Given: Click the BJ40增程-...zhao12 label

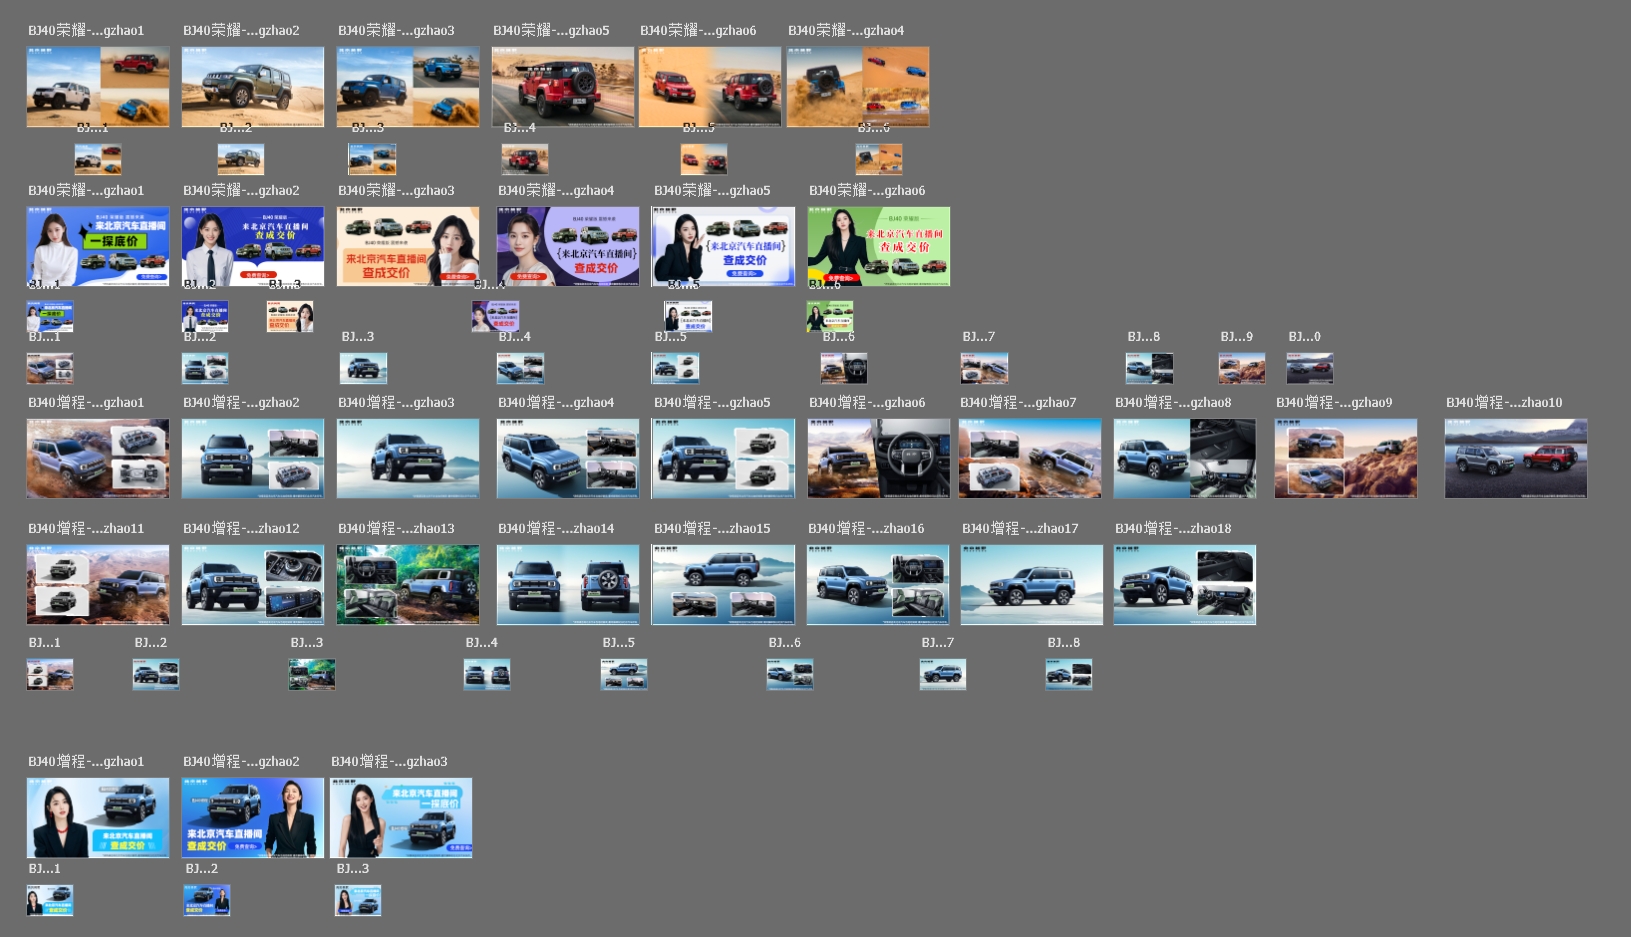Looking at the screenshot, I should [x=241, y=529].
